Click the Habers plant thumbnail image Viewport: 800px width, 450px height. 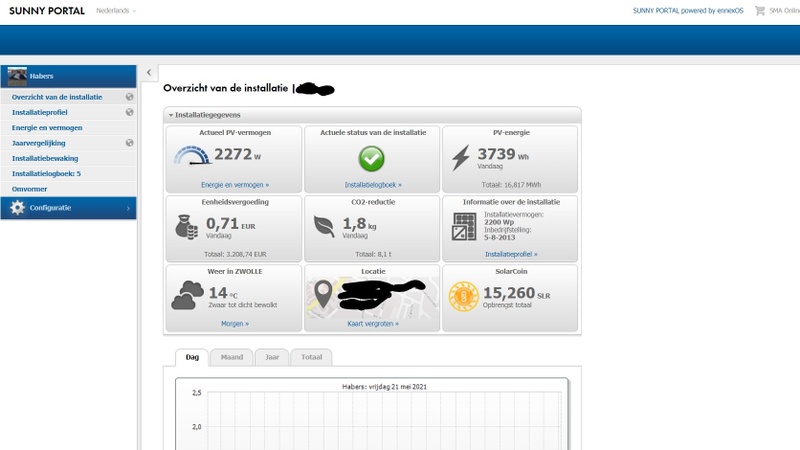pyautogui.click(x=17, y=76)
